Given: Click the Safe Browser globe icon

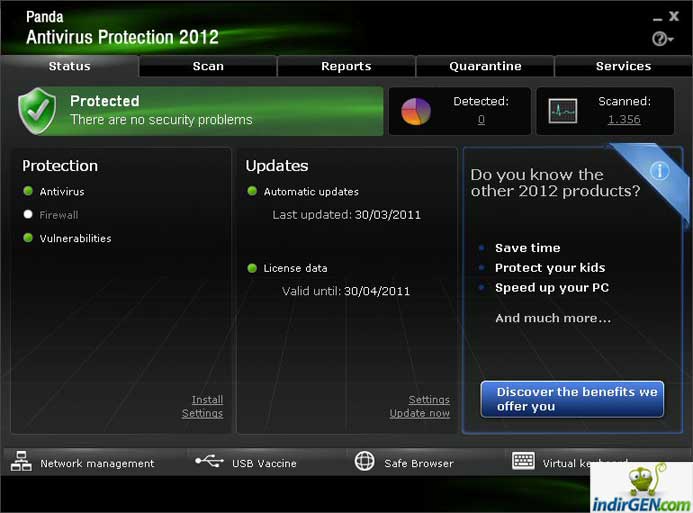Looking at the screenshot, I should point(365,461).
